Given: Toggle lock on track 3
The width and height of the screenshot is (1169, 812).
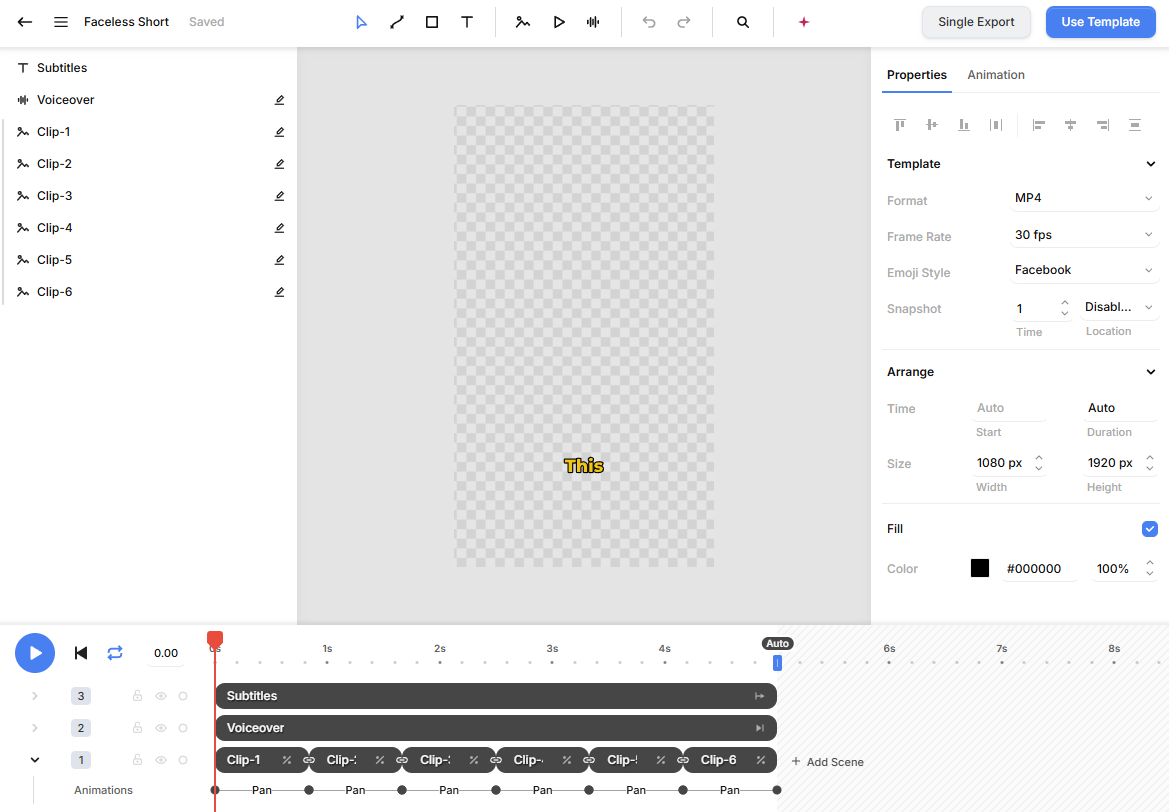Looking at the screenshot, I should click(x=137, y=696).
